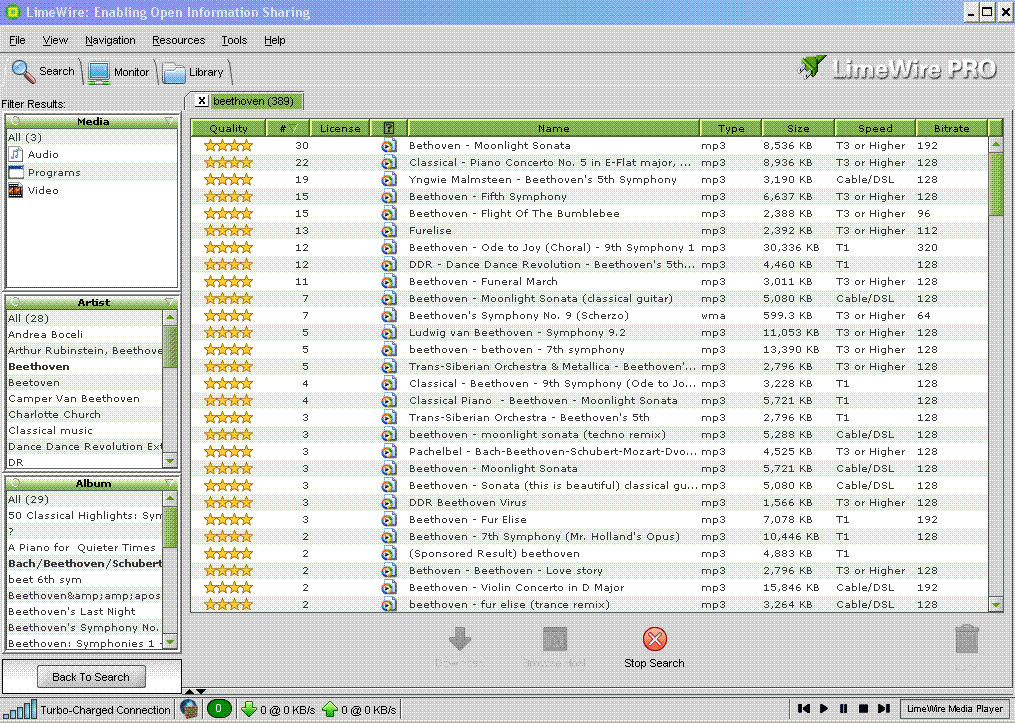The height and width of the screenshot is (723, 1015).
Task: Open the Media filter header dropdown arrow
Action: click(170, 121)
